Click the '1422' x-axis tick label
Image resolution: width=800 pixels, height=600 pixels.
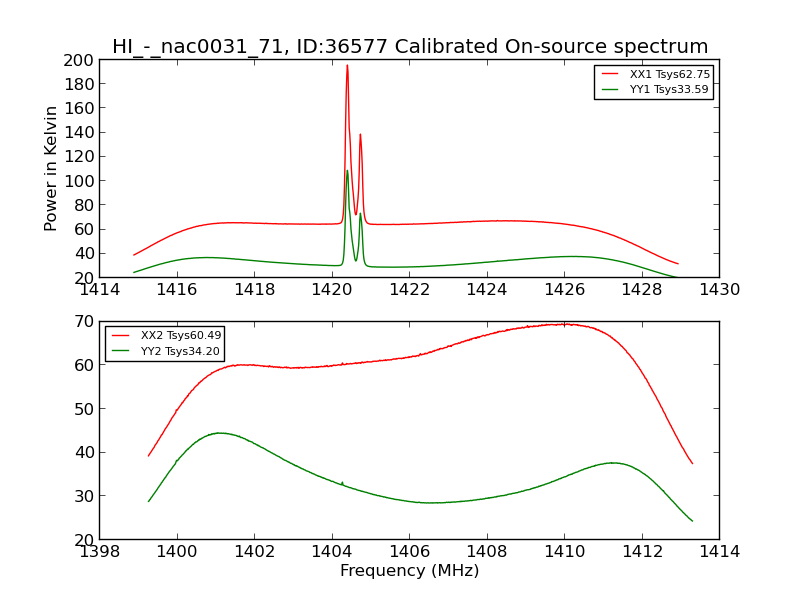(x=410, y=290)
